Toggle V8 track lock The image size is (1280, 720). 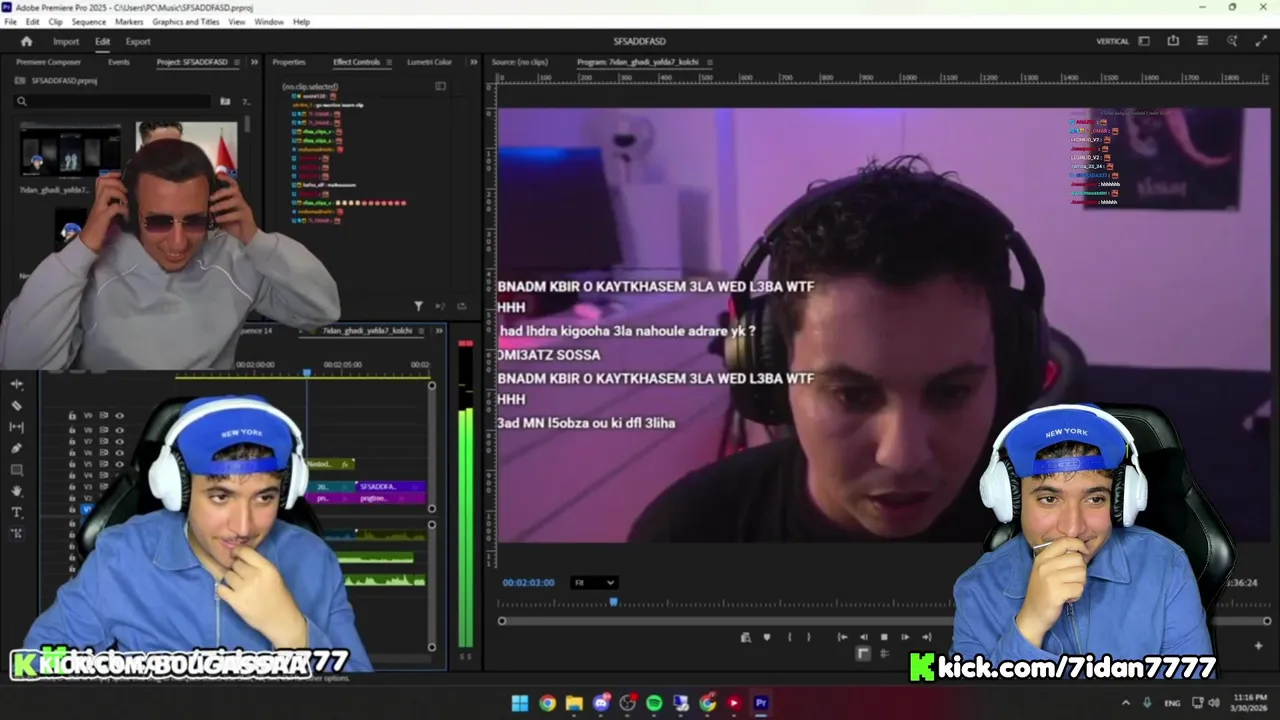coord(72,430)
